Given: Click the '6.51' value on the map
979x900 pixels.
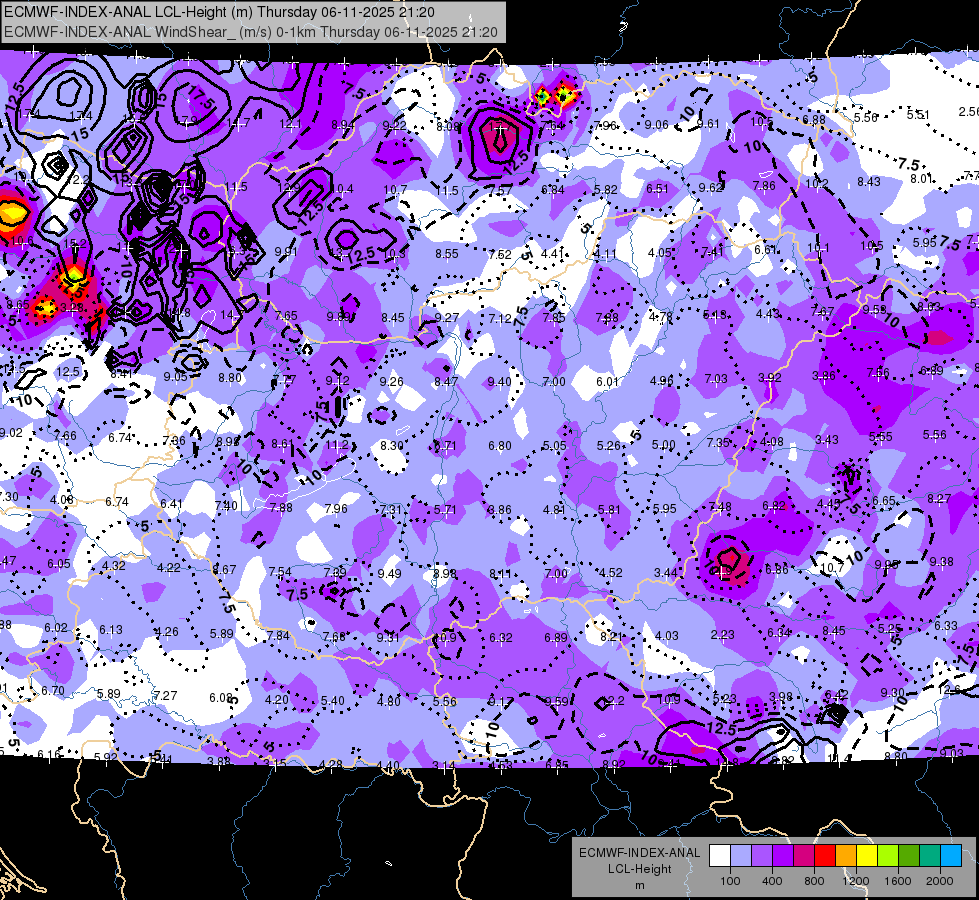Looking at the screenshot, I should click(657, 189).
